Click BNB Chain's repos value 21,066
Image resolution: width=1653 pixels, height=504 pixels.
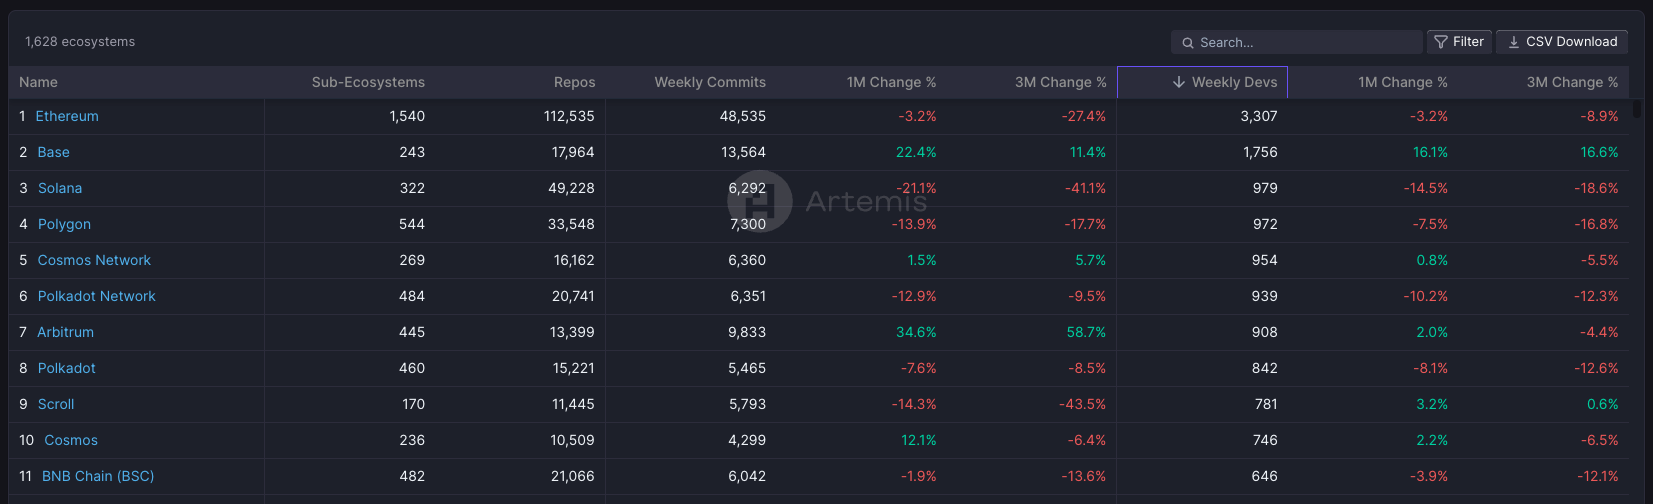click(572, 476)
